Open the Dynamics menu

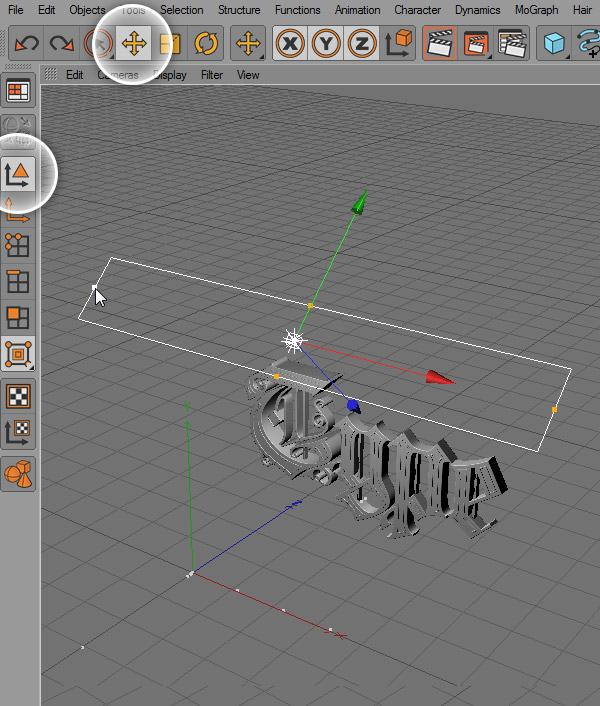click(478, 10)
